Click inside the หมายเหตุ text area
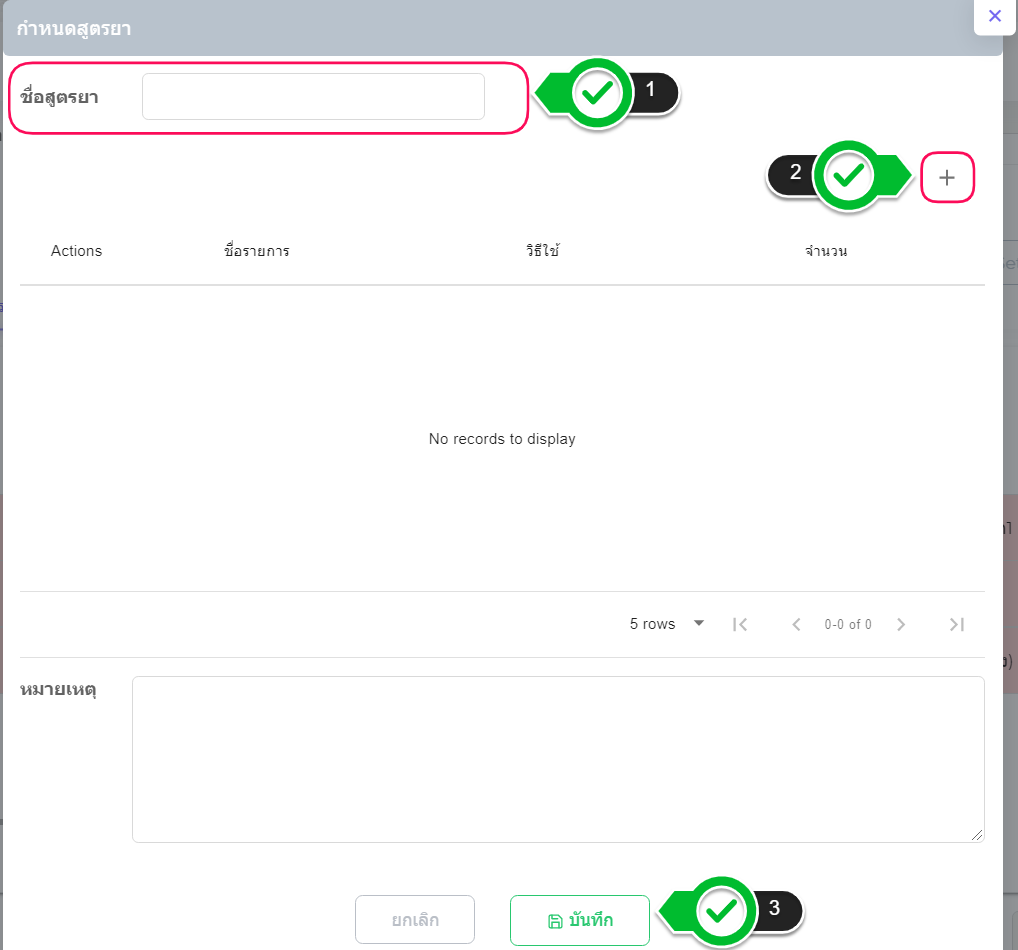Viewport: 1018px width, 950px height. click(557, 759)
